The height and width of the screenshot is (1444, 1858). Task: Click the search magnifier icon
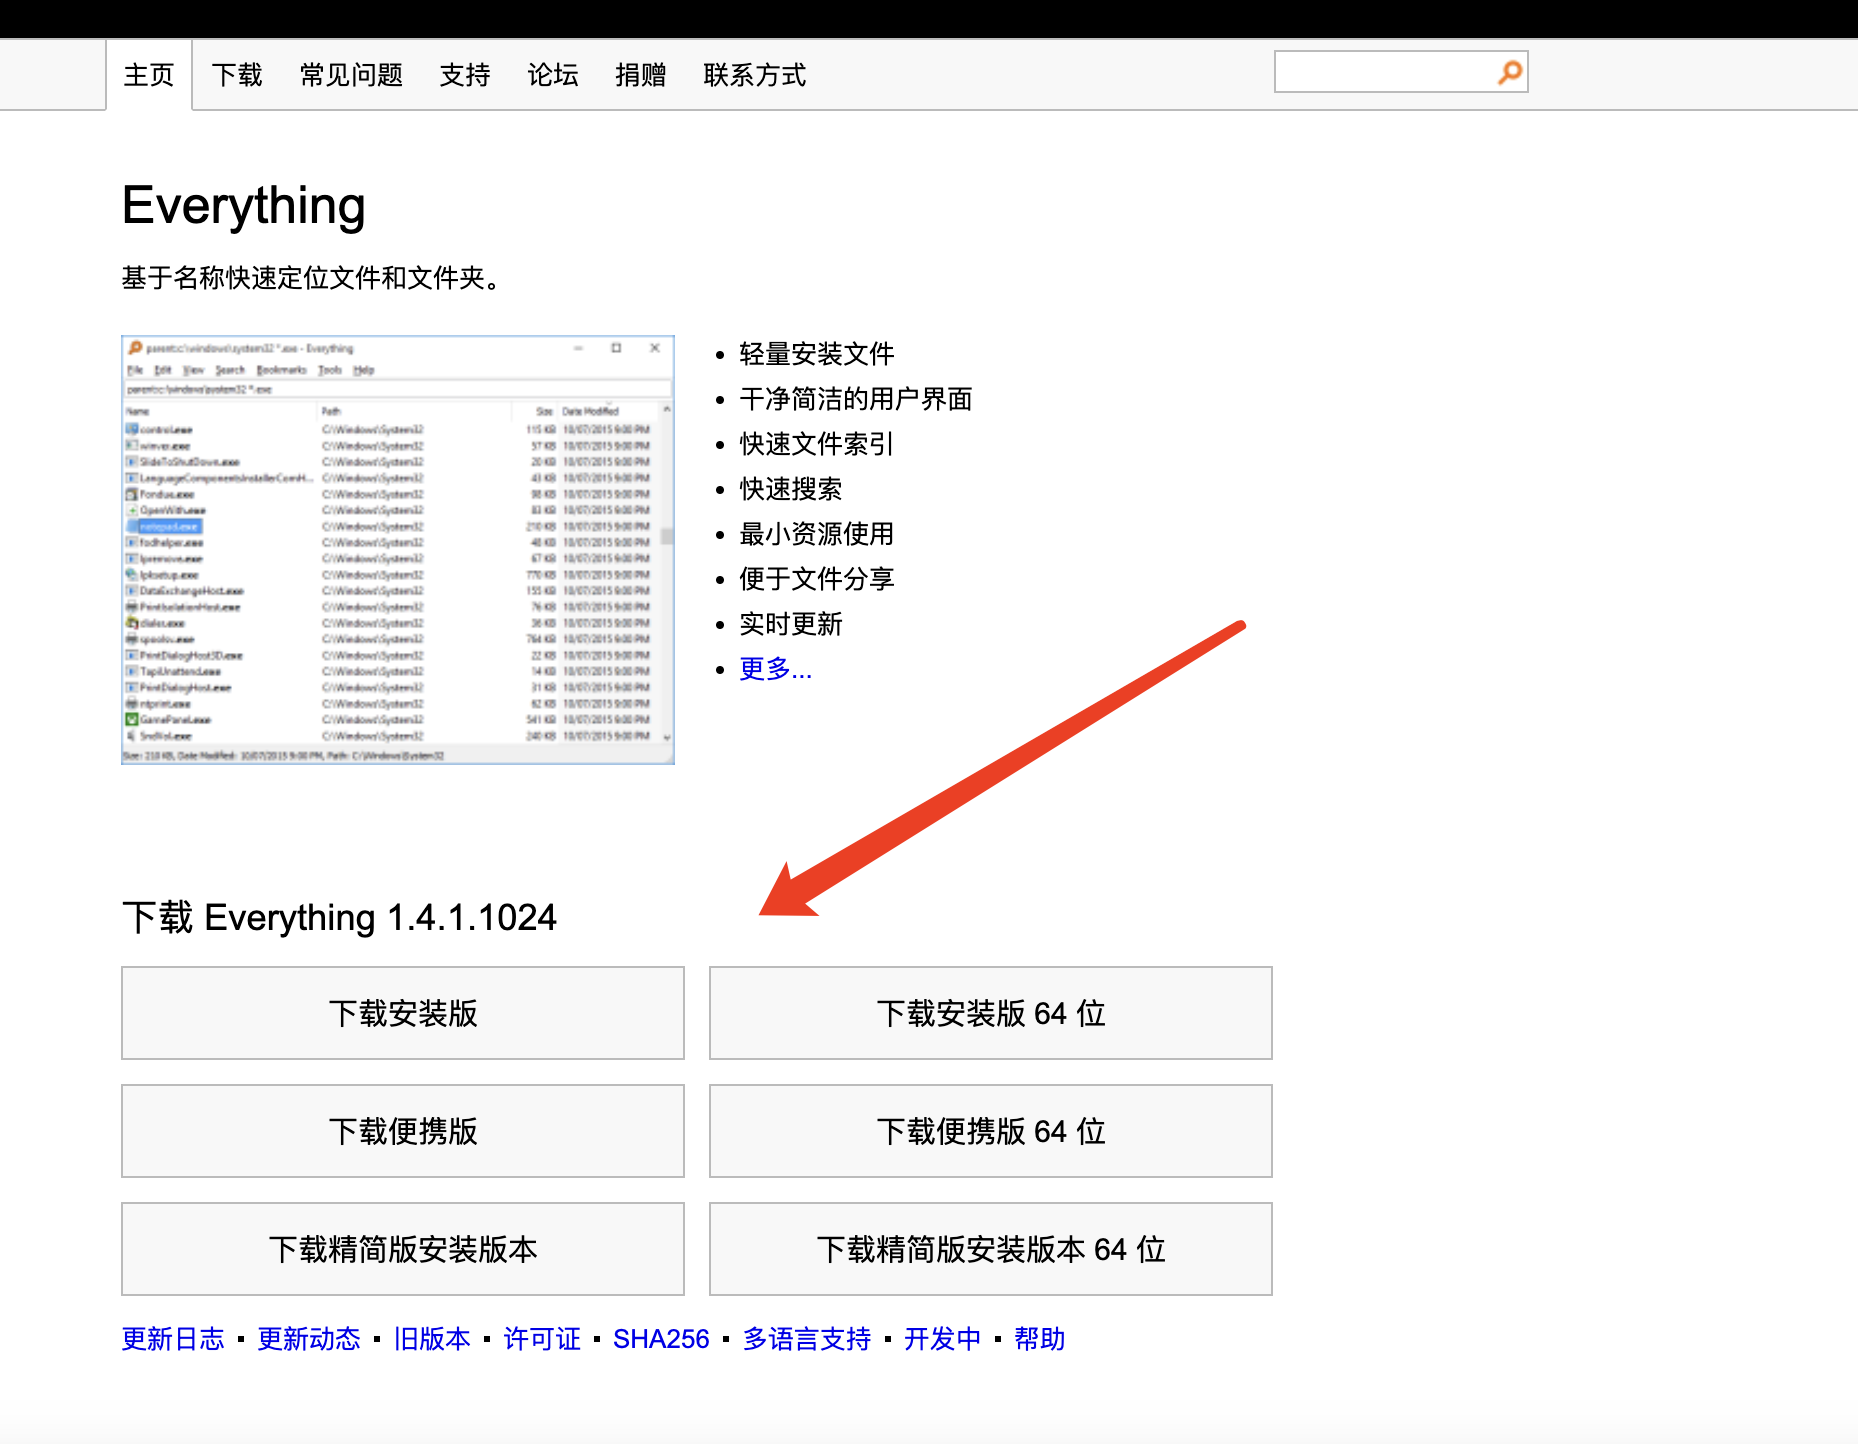(1509, 72)
